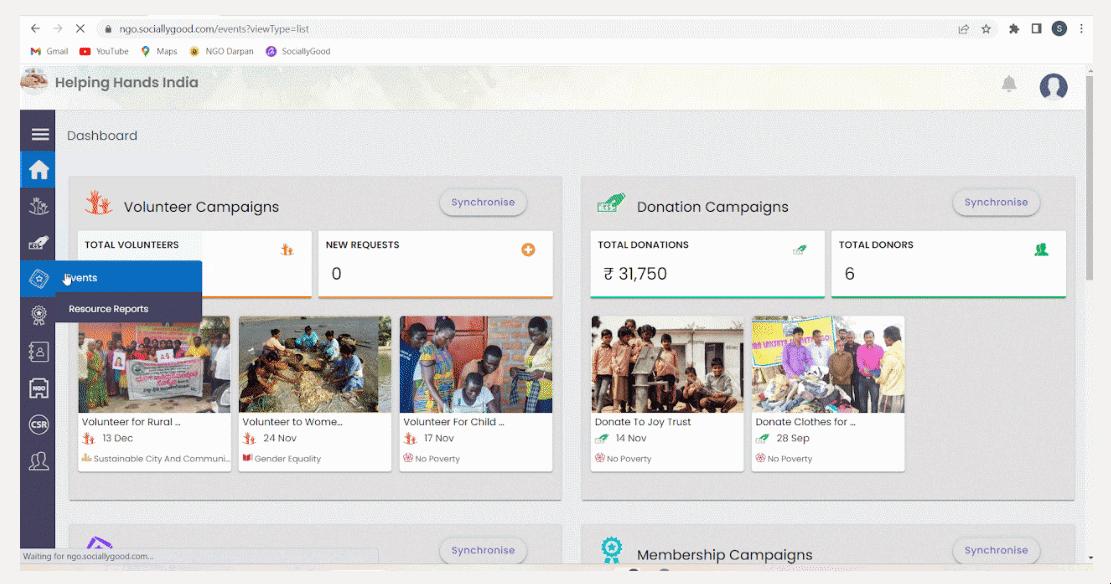Click the add New Requests plus icon
The width and height of the screenshot is (1111, 584).
[x=528, y=249]
